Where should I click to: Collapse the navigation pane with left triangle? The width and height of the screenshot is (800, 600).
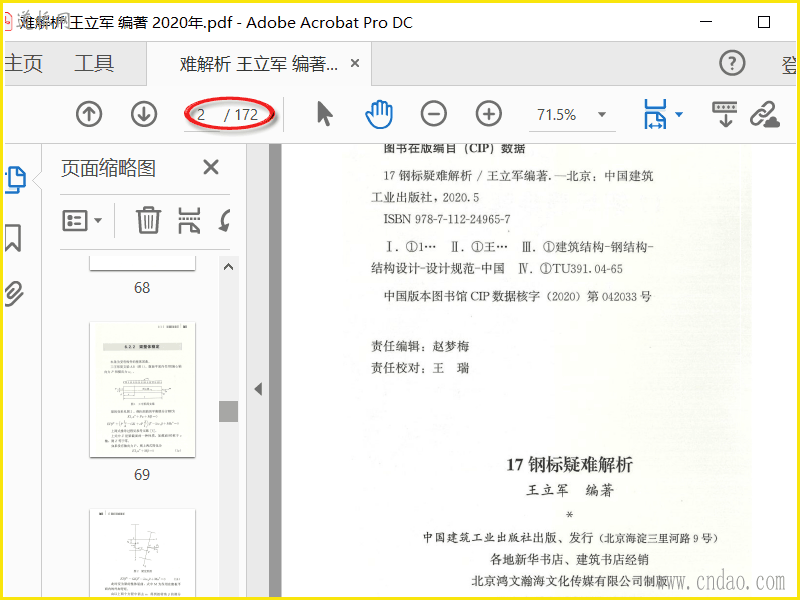coord(258,389)
